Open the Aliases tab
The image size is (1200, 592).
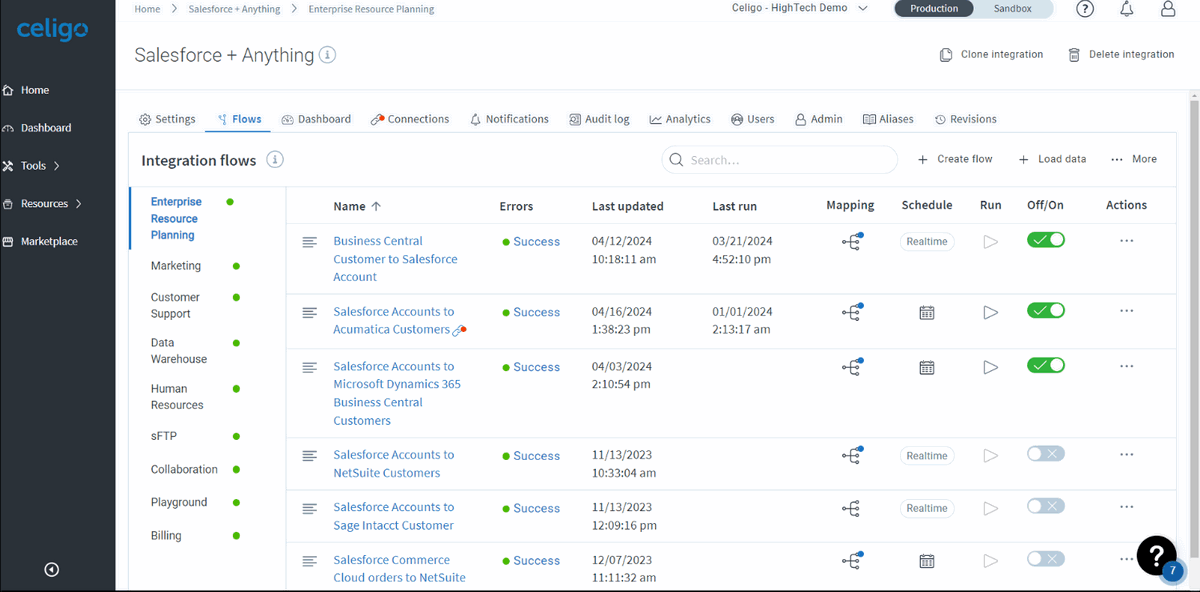click(888, 119)
